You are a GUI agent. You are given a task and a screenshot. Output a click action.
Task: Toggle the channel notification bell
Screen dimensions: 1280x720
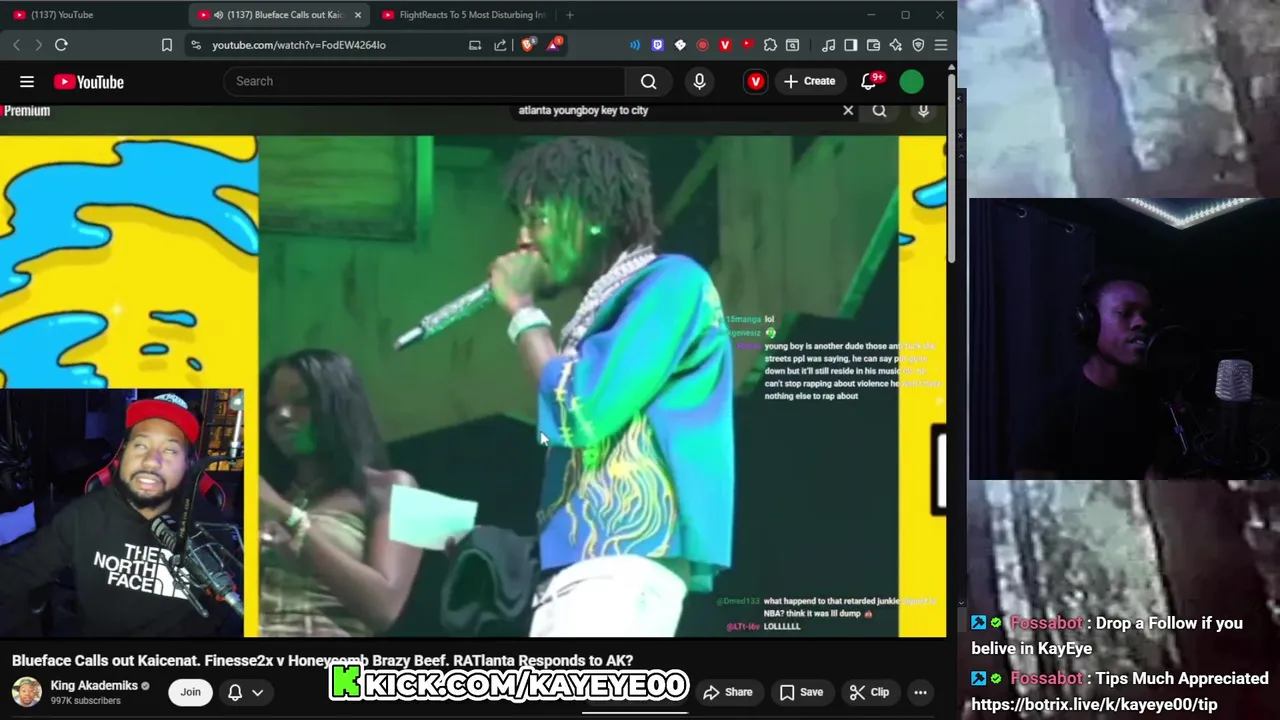[x=235, y=692]
